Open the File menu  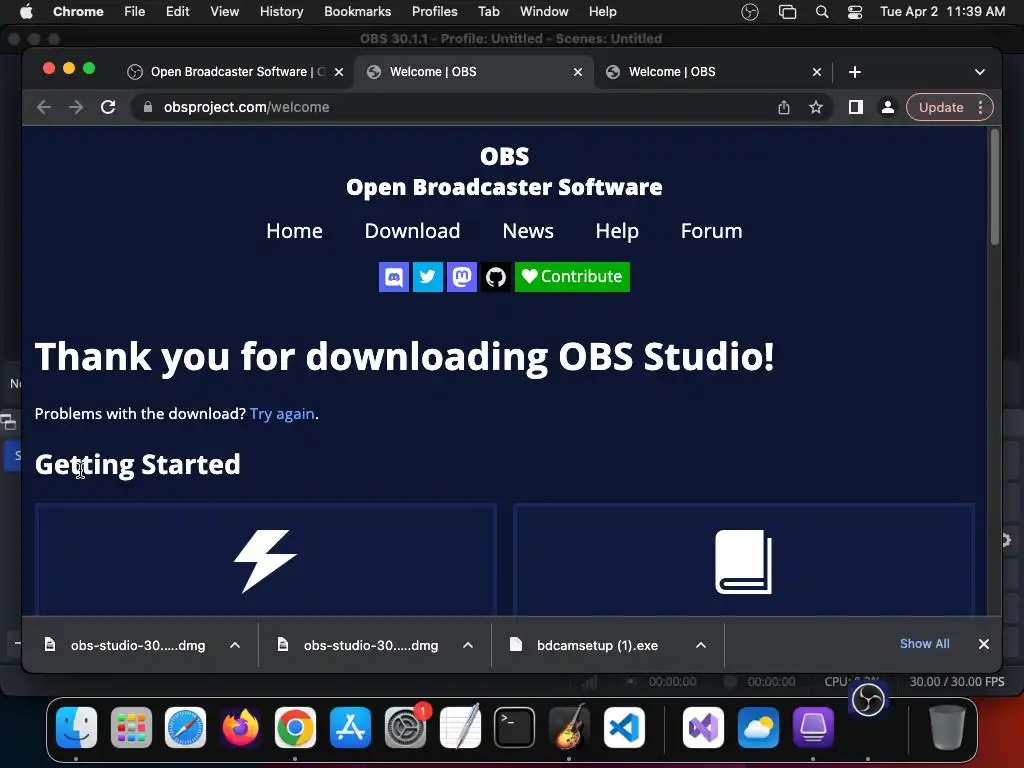(x=135, y=12)
